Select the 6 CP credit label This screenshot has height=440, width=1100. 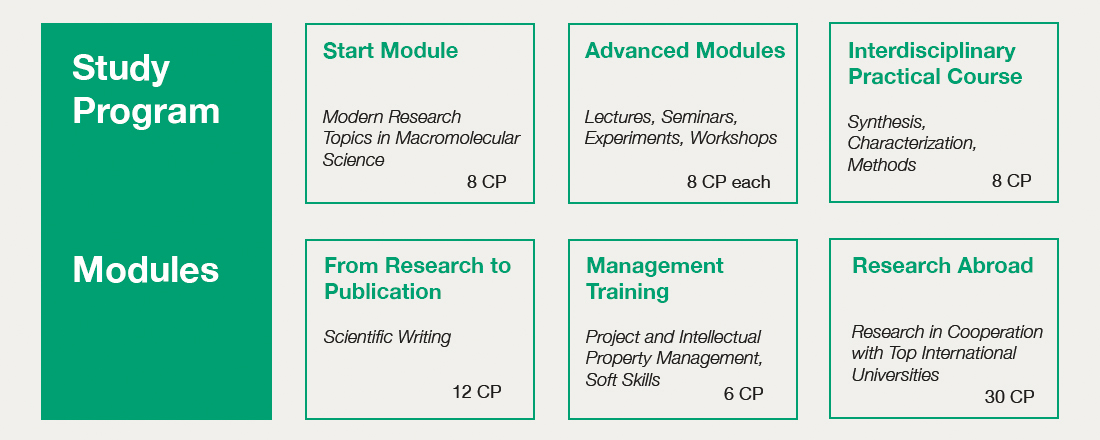coord(743,394)
